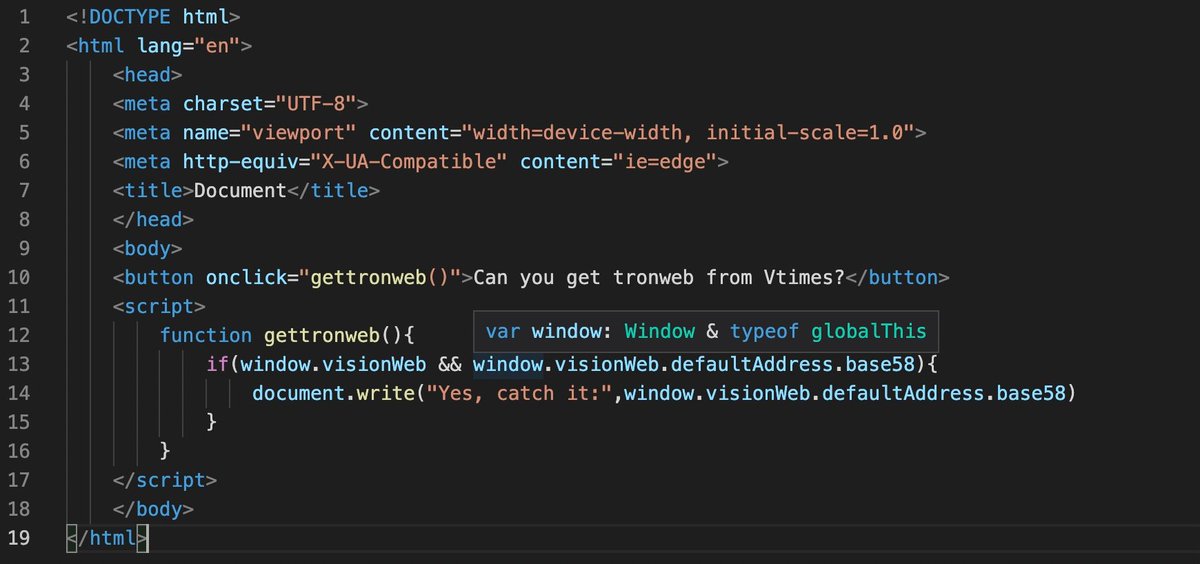The height and width of the screenshot is (564, 1200).
Task: Click line number 1 in the gutter
Action: (24, 17)
